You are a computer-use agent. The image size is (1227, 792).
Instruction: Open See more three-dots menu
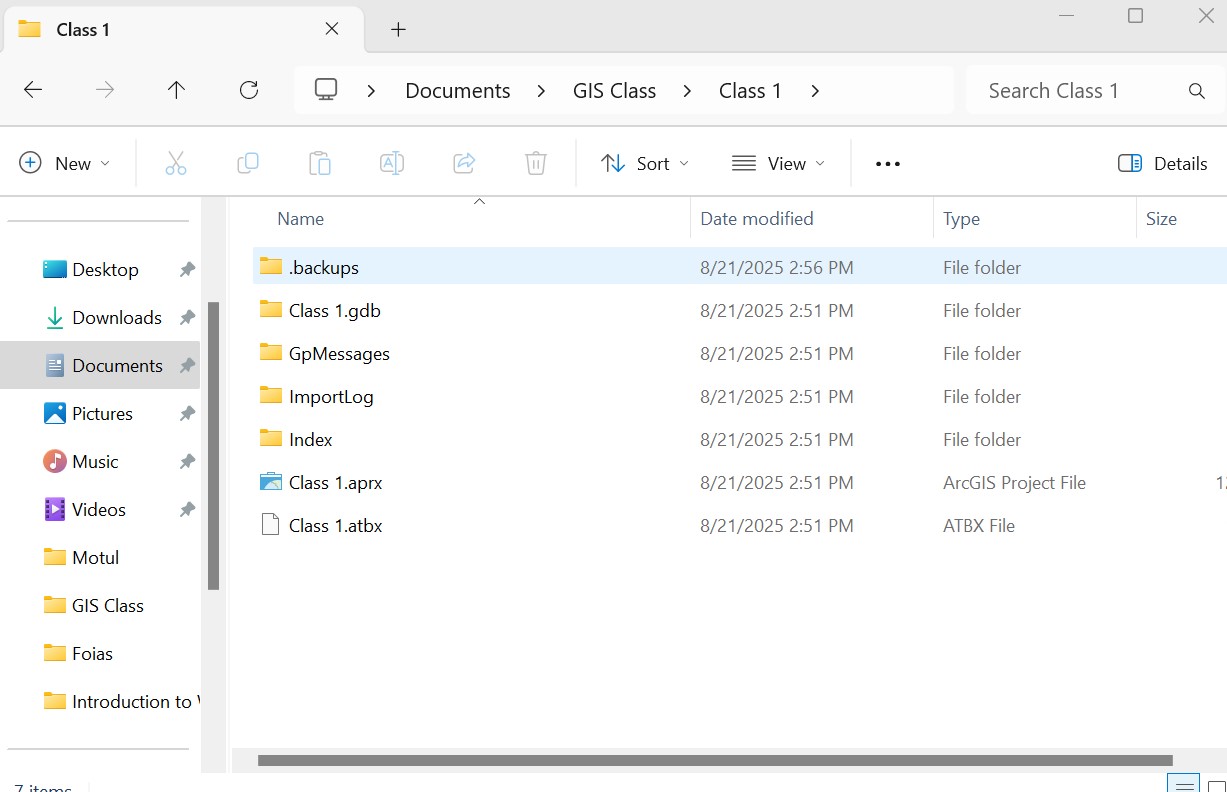[888, 164]
